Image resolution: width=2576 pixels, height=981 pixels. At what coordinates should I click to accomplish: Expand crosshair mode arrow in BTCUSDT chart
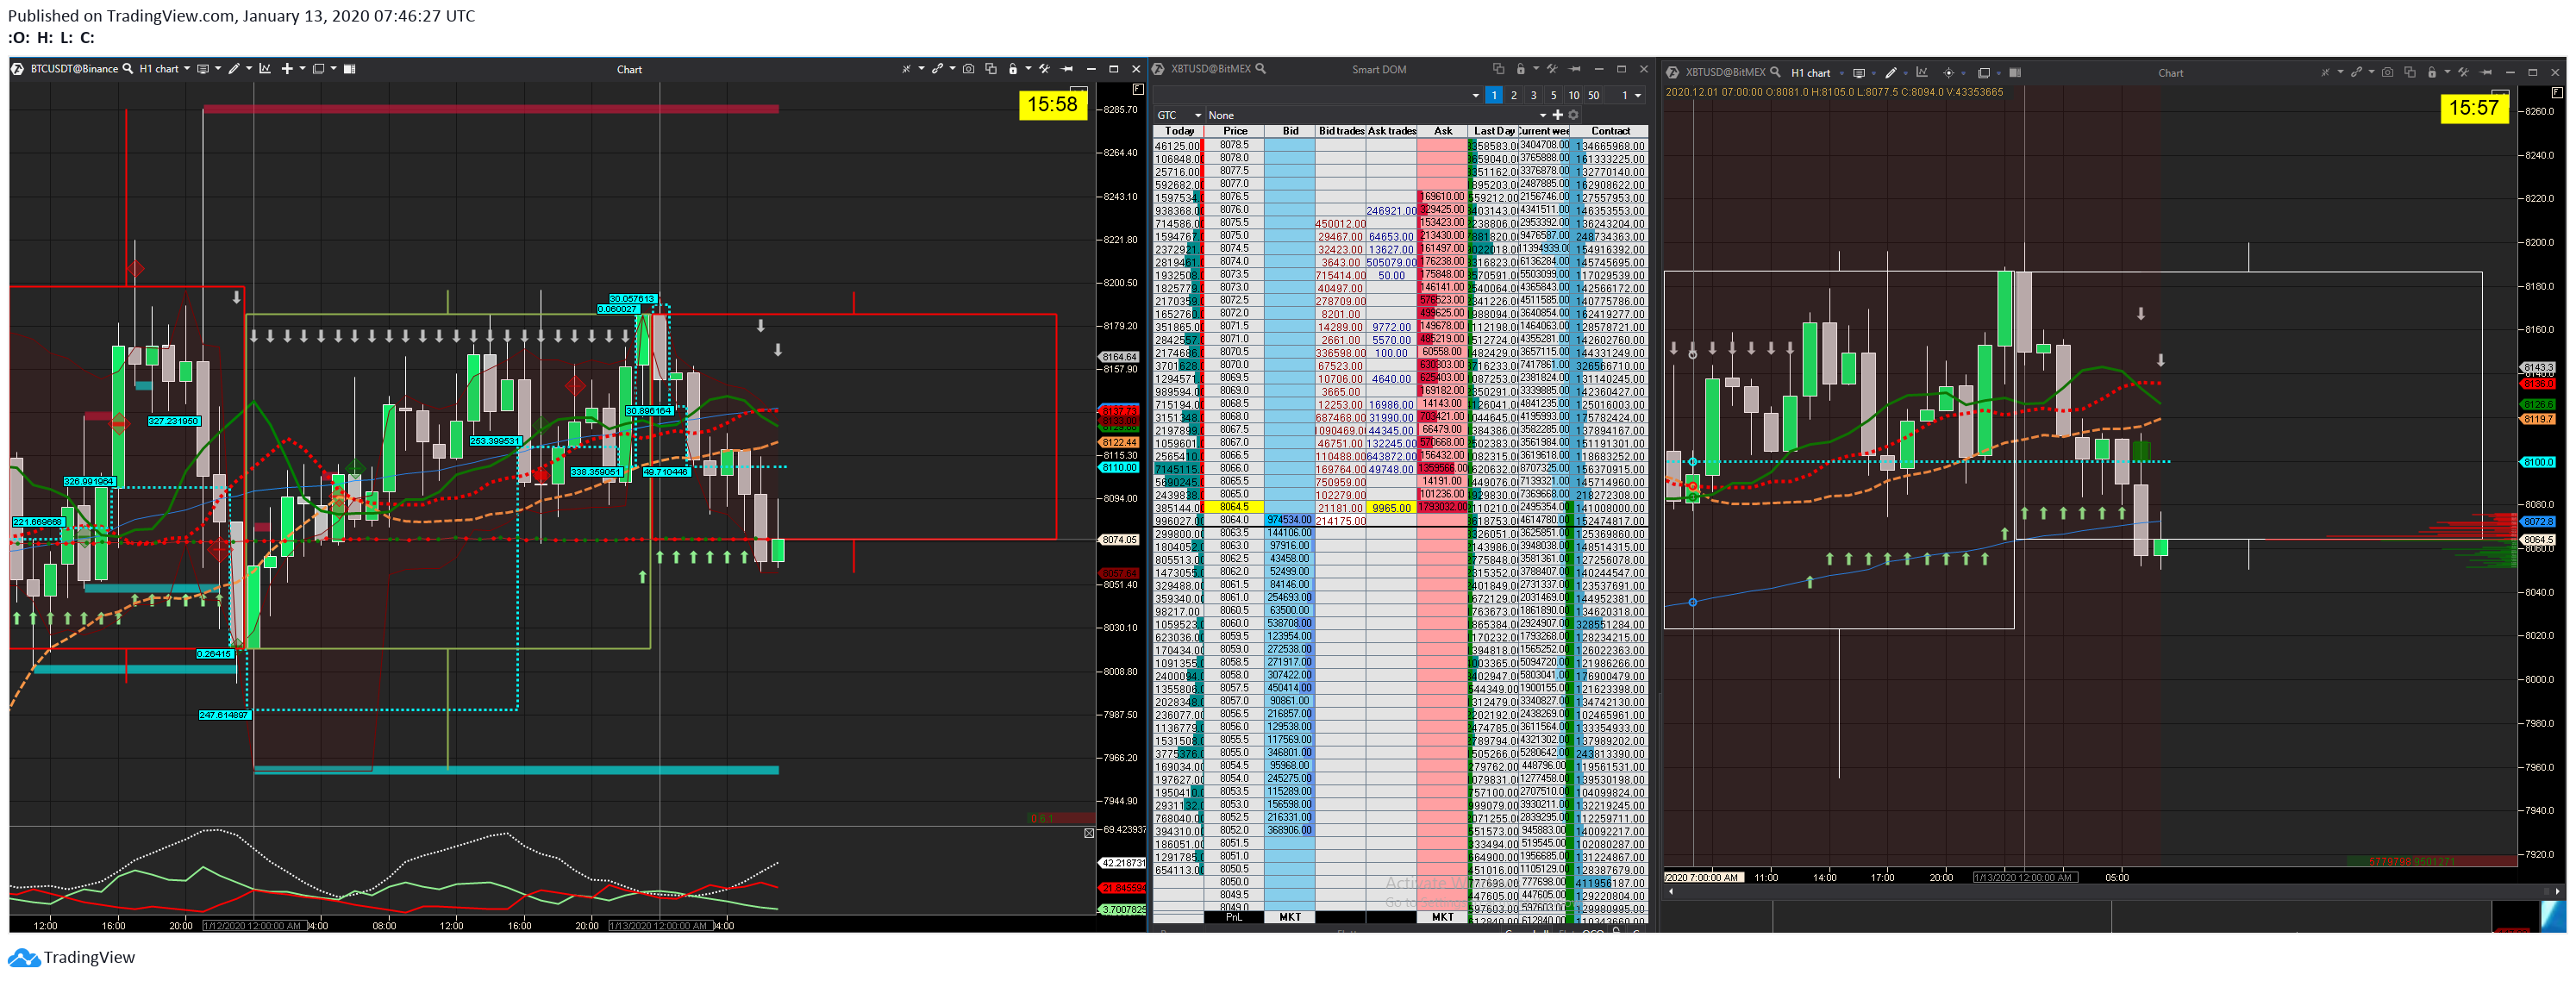click(303, 68)
